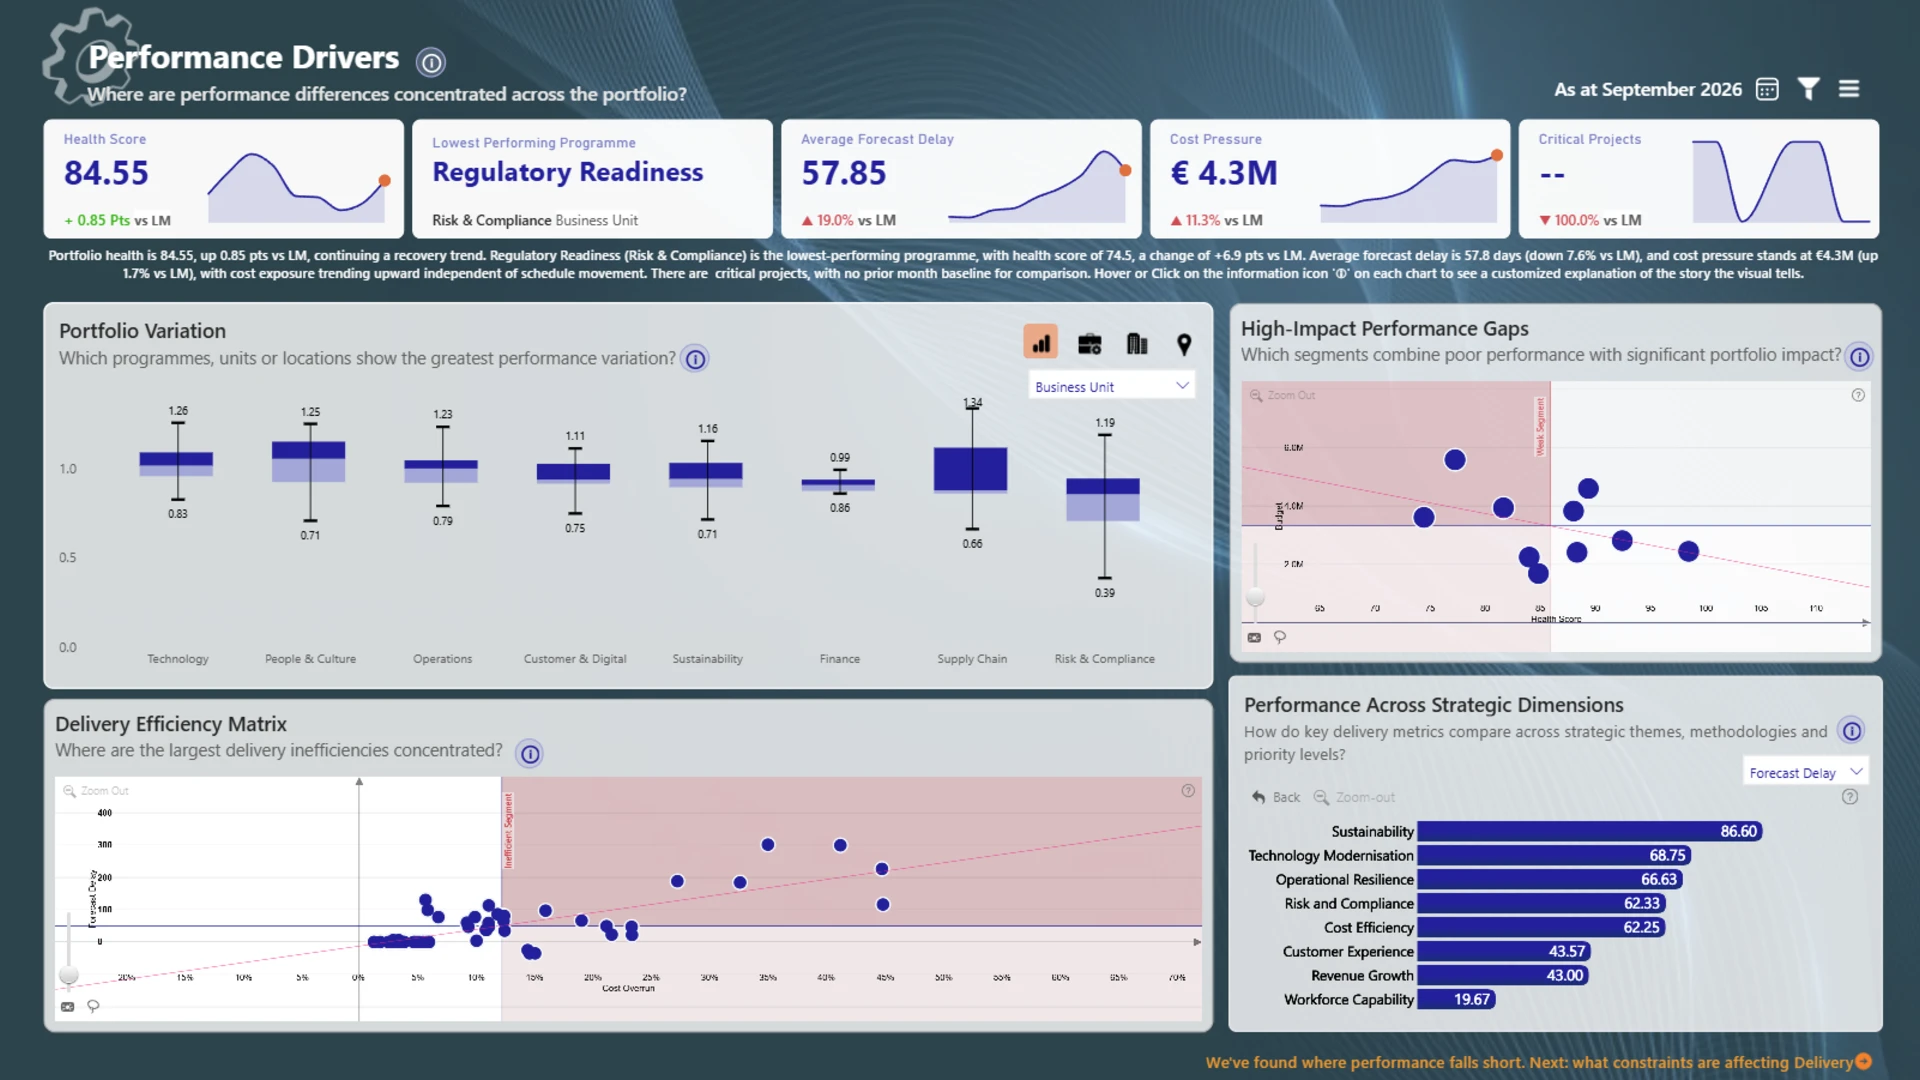Zoom out of the High-Impact gaps chart

pyautogui.click(x=1282, y=395)
